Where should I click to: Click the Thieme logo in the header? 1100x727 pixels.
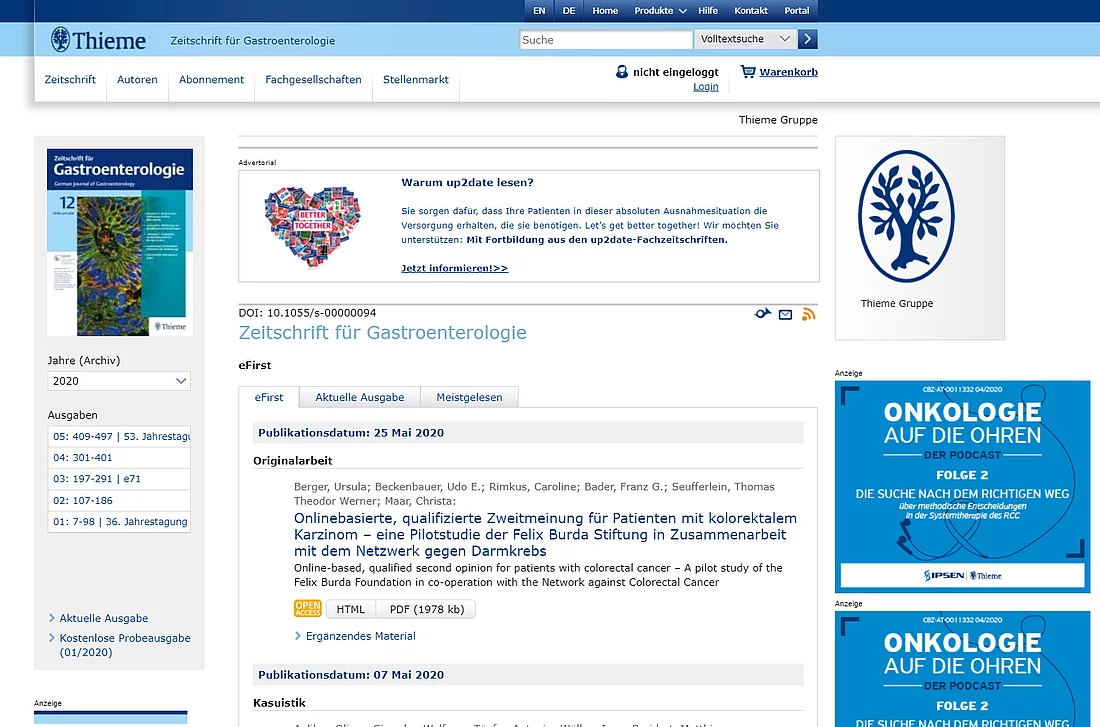[x=97, y=39]
